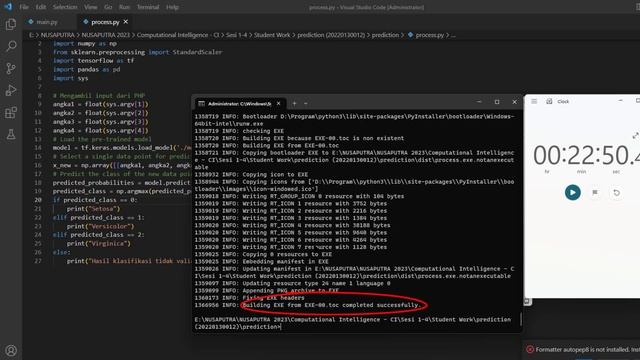This screenshot has width=640, height=360.
Task: Open the Edit menu
Action: 40,7
